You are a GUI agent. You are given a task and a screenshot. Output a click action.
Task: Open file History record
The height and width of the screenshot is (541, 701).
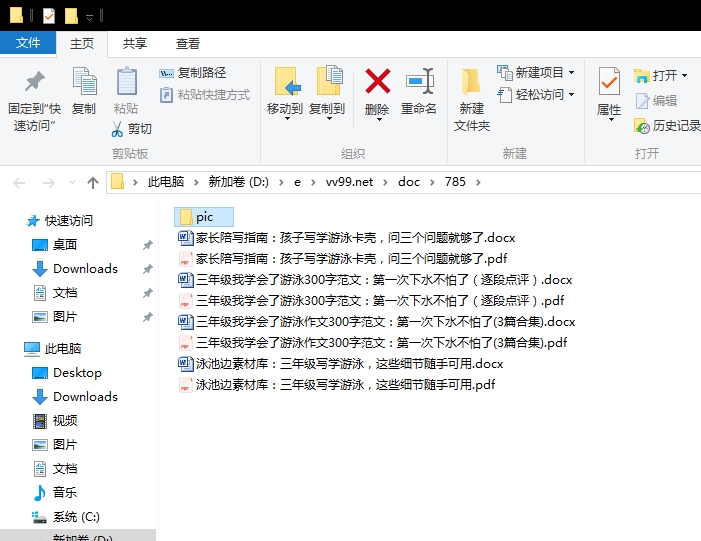(x=667, y=126)
